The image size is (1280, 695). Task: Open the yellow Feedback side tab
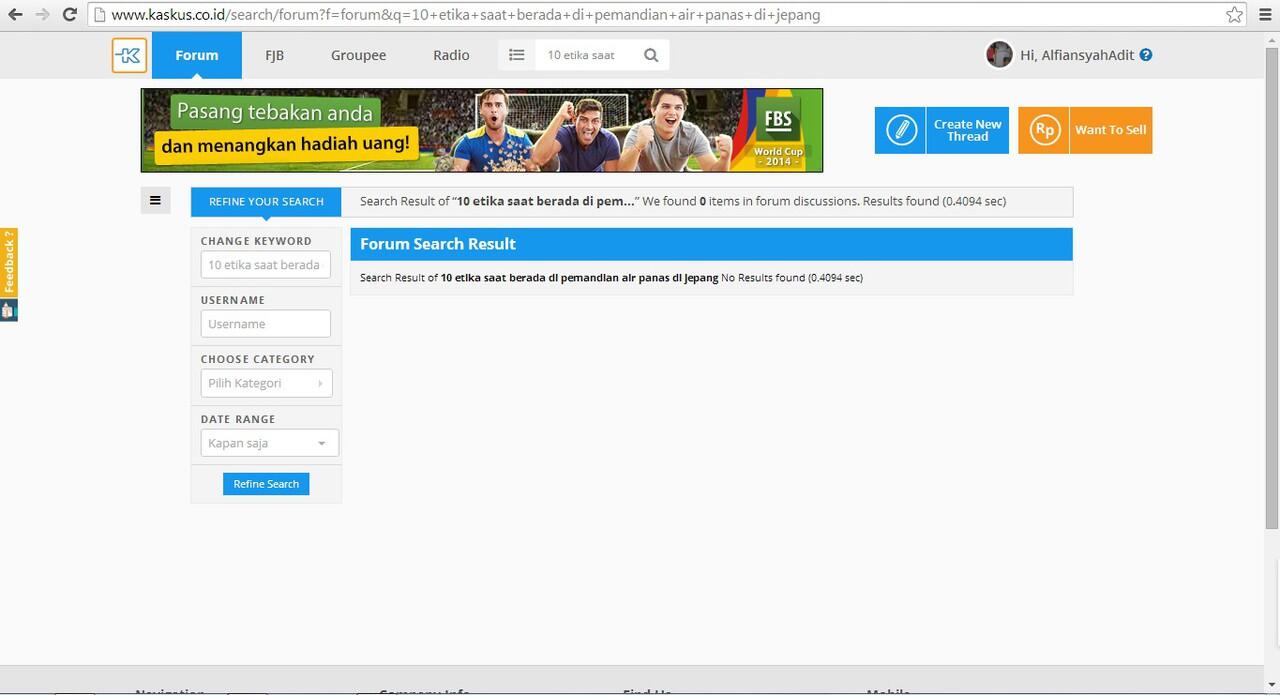point(9,262)
